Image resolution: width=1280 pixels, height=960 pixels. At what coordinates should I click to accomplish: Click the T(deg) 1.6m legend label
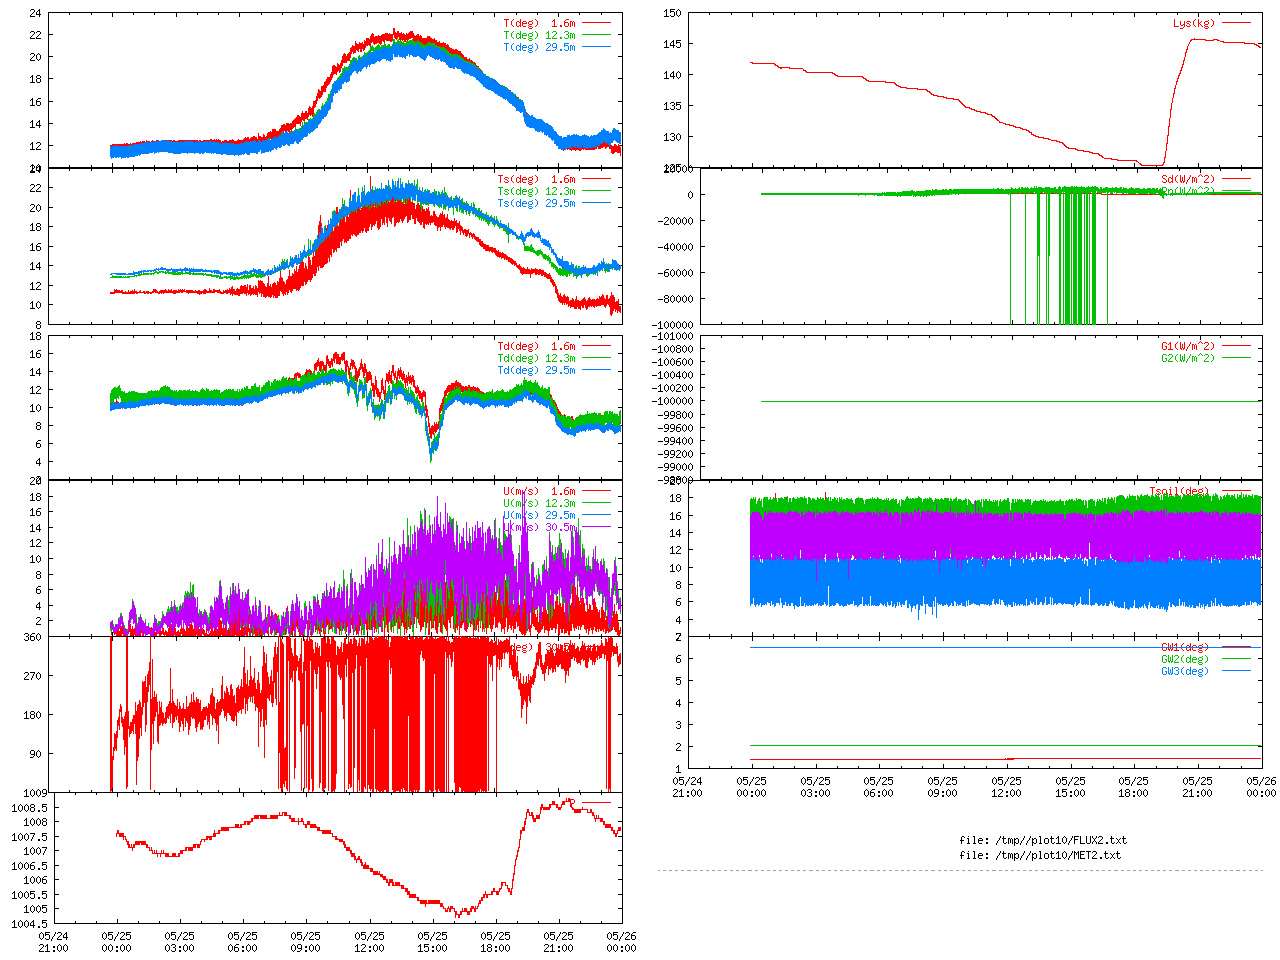click(x=540, y=23)
